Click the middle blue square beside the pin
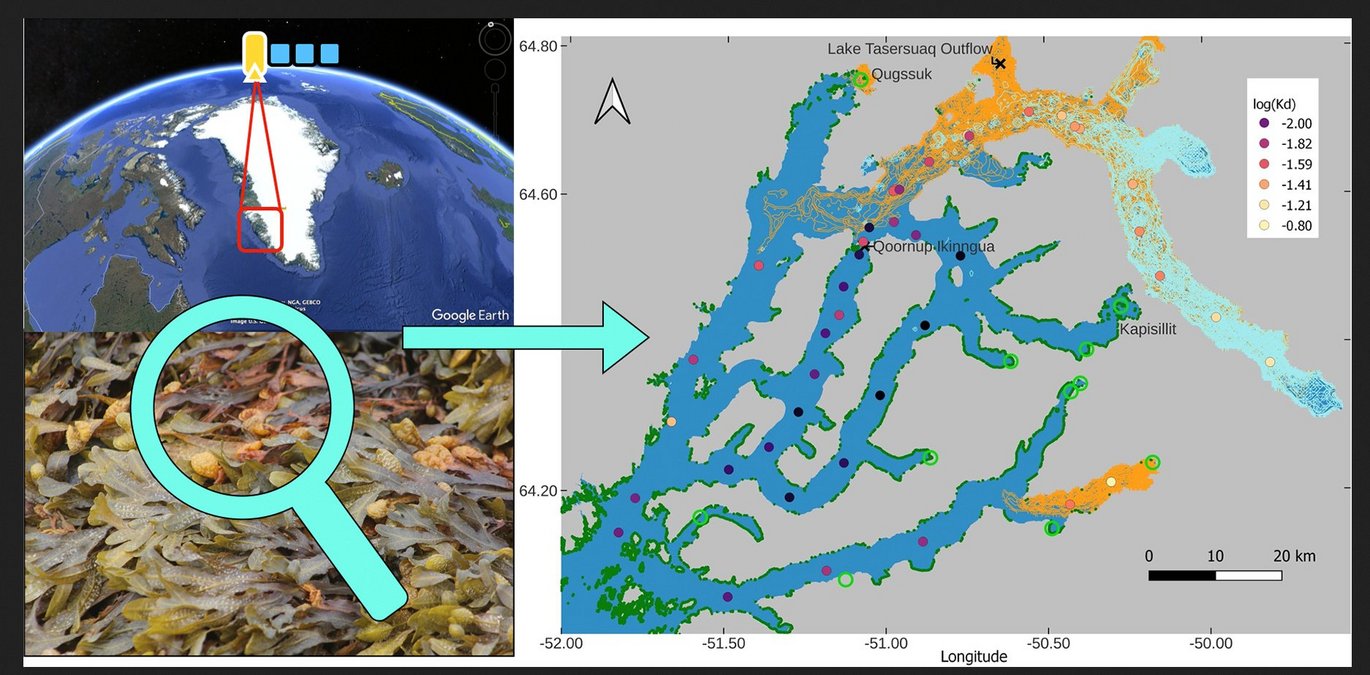Viewport: 1370px width, 675px height. coord(305,53)
